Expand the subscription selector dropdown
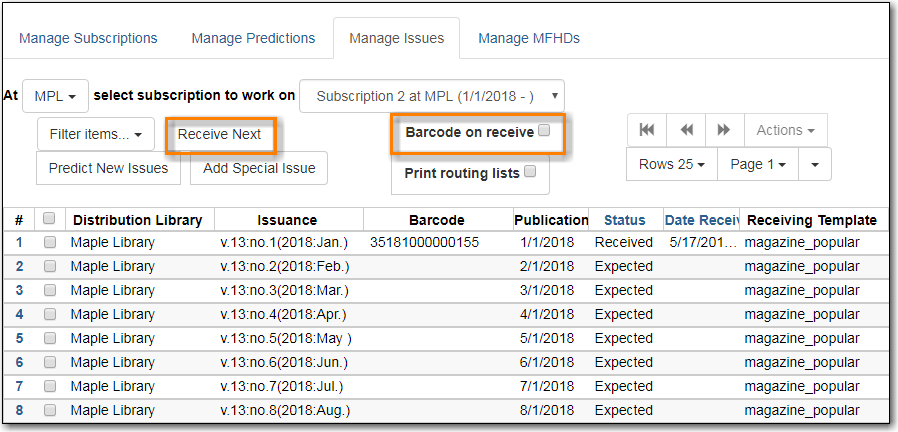The width and height of the screenshot is (898, 432). click(432, 96)
